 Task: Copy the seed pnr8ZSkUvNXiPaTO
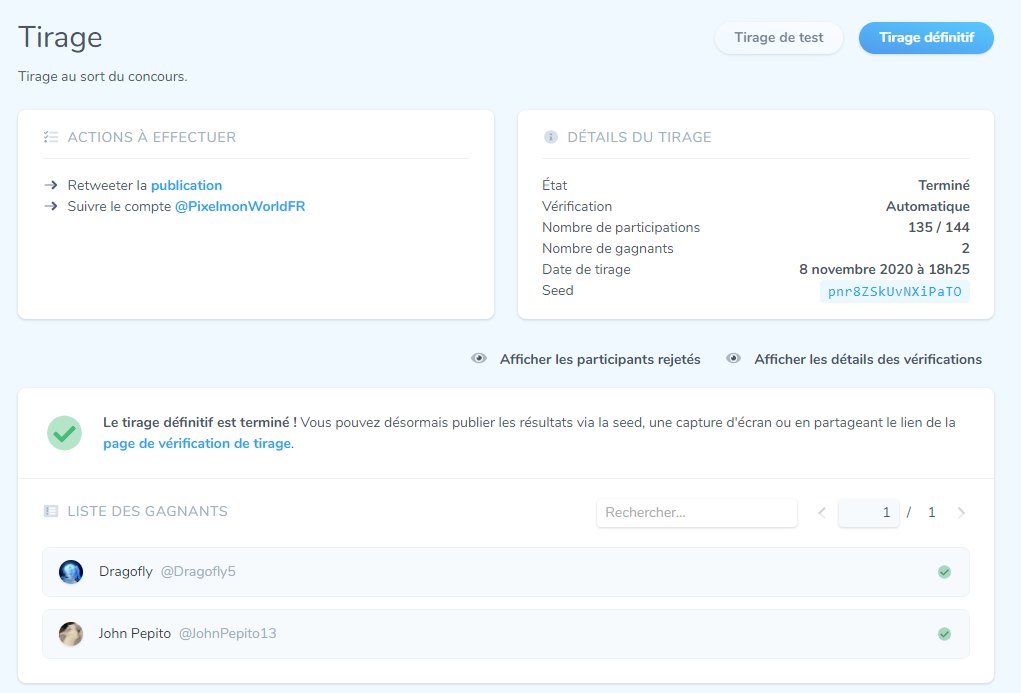click(x=894, y=291)
